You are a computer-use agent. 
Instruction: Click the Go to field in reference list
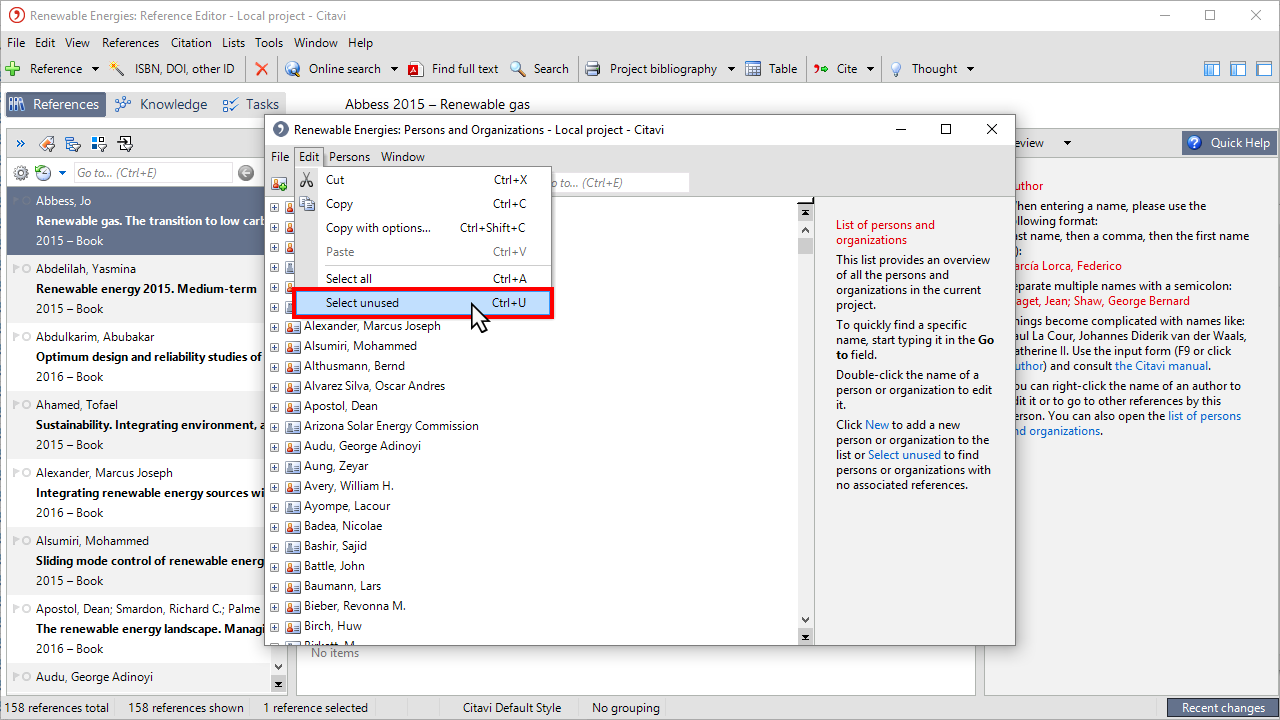(x=153, y=173)
